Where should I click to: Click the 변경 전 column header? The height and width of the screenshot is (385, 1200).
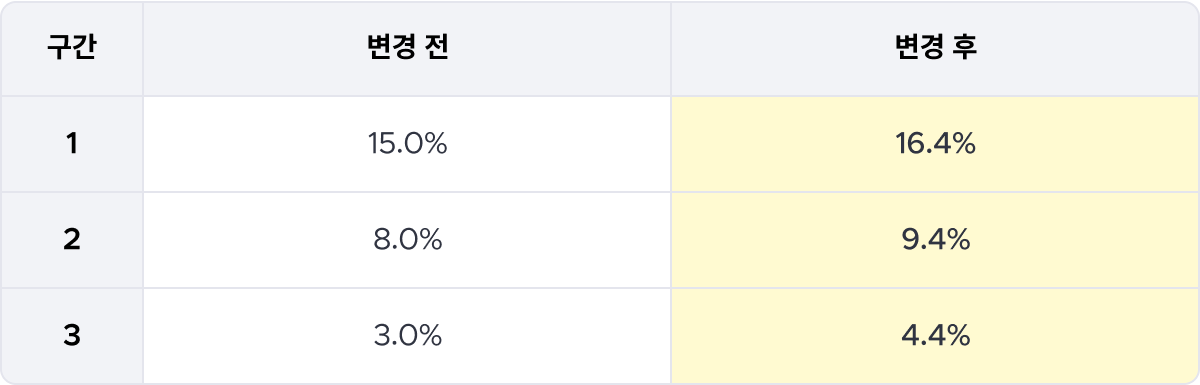pyautogui.click(x=407, y=49)
